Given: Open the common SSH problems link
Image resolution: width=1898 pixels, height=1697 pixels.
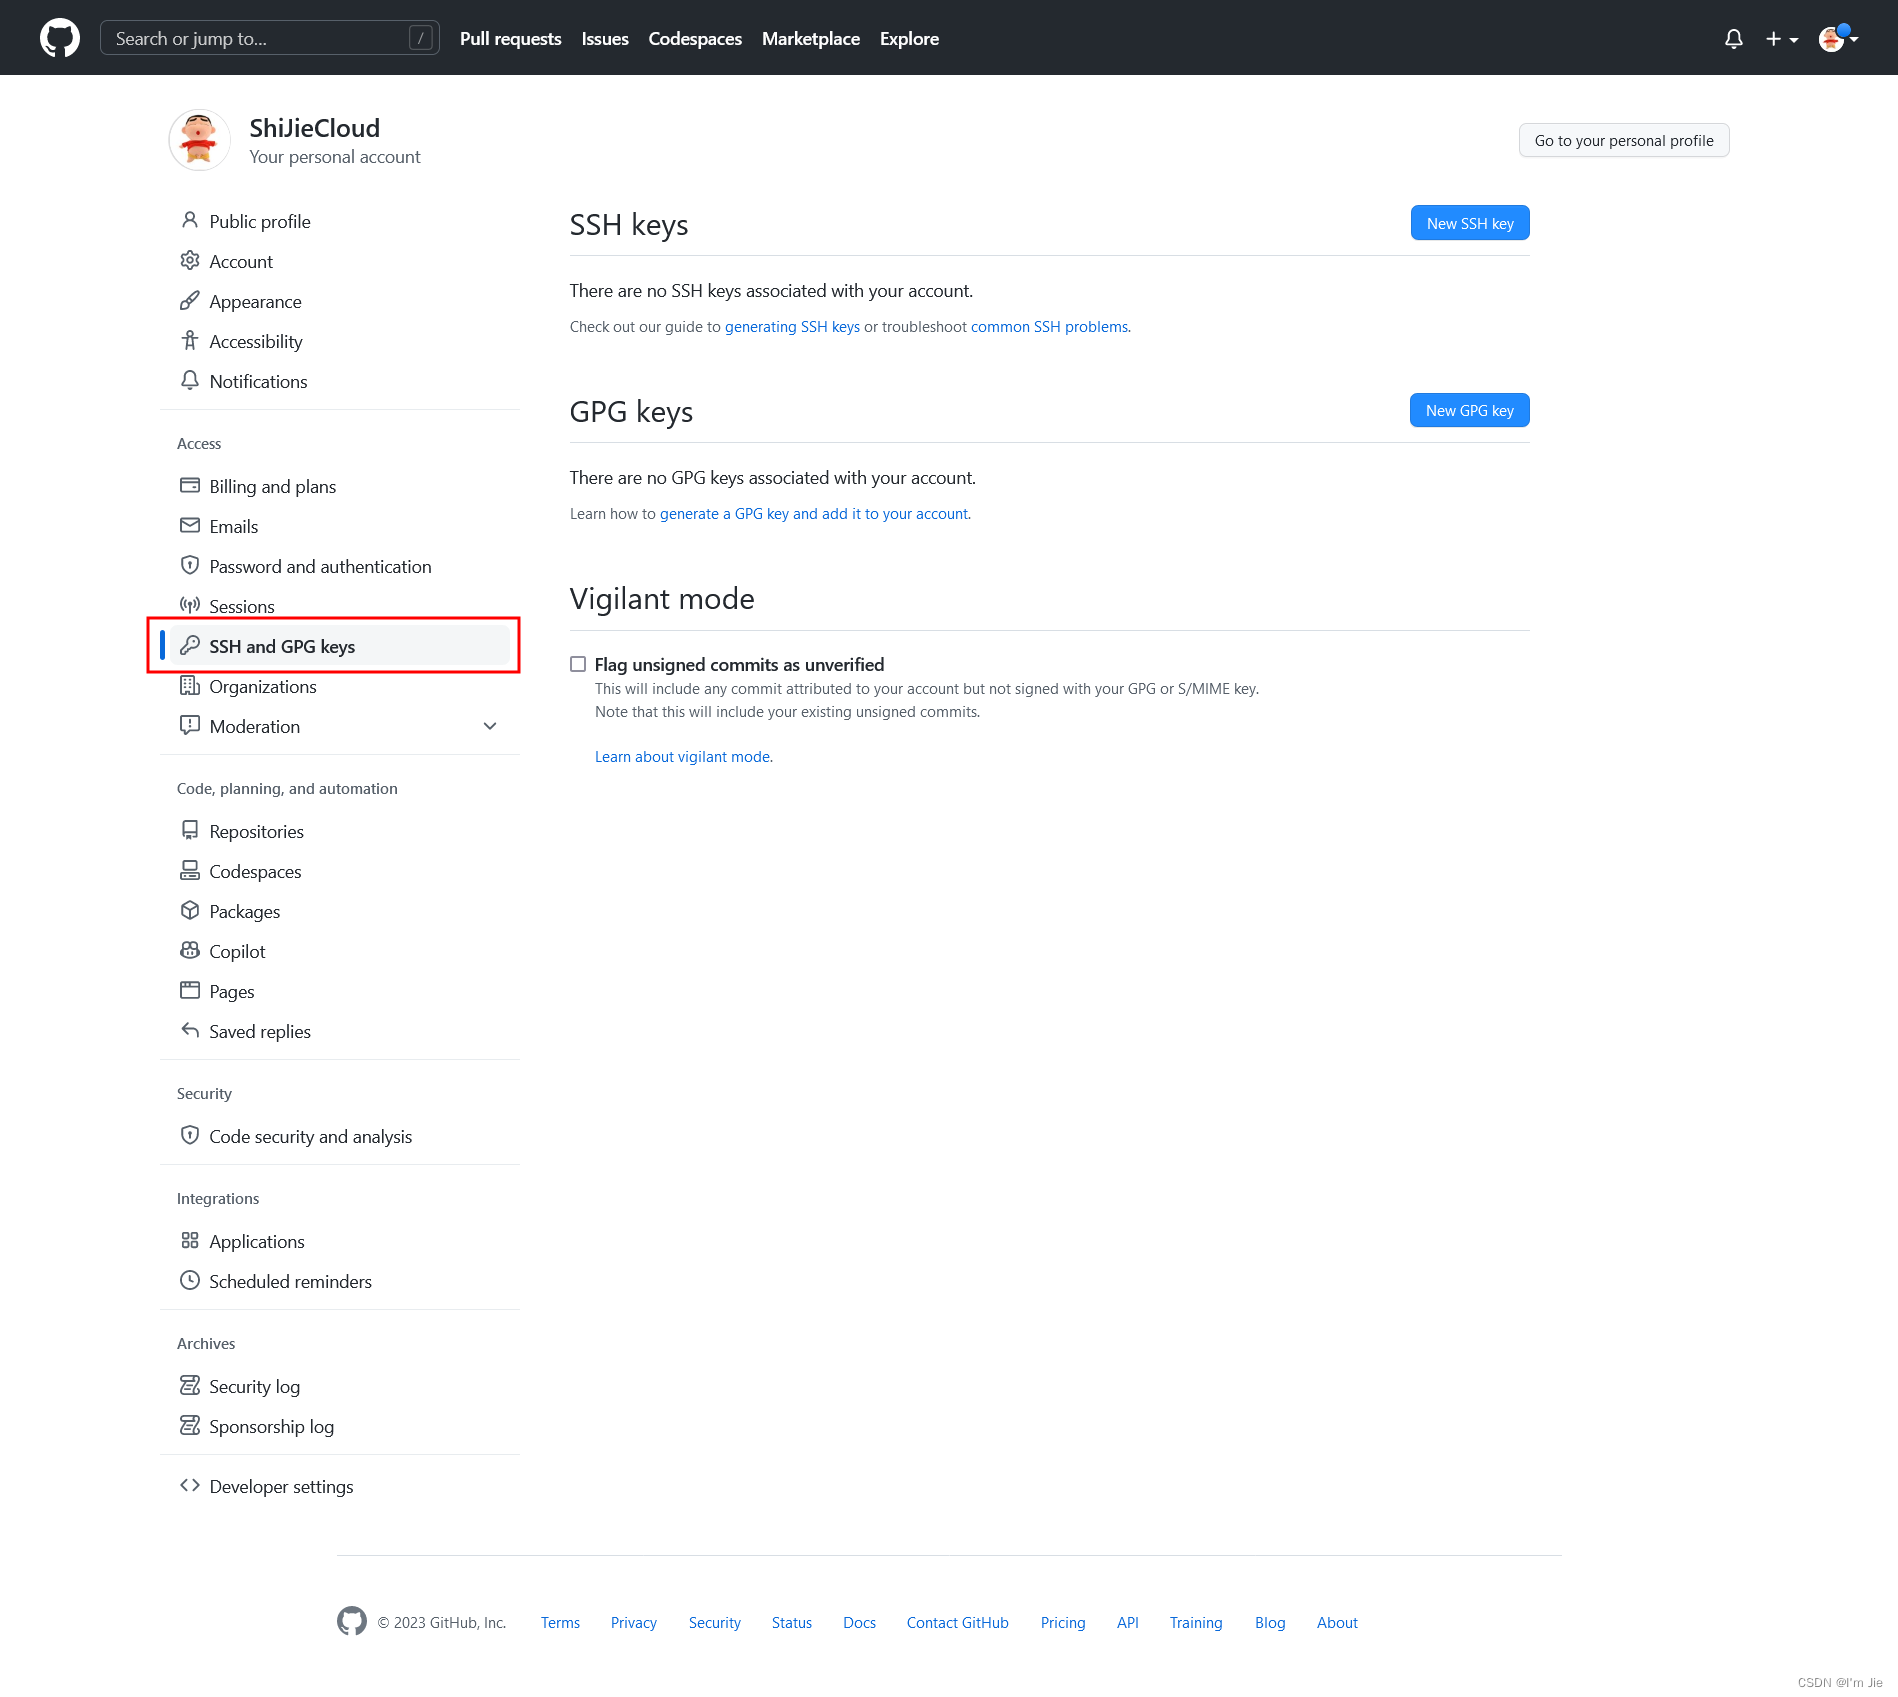Looking at the screenshot, I should coord(1050,327).
